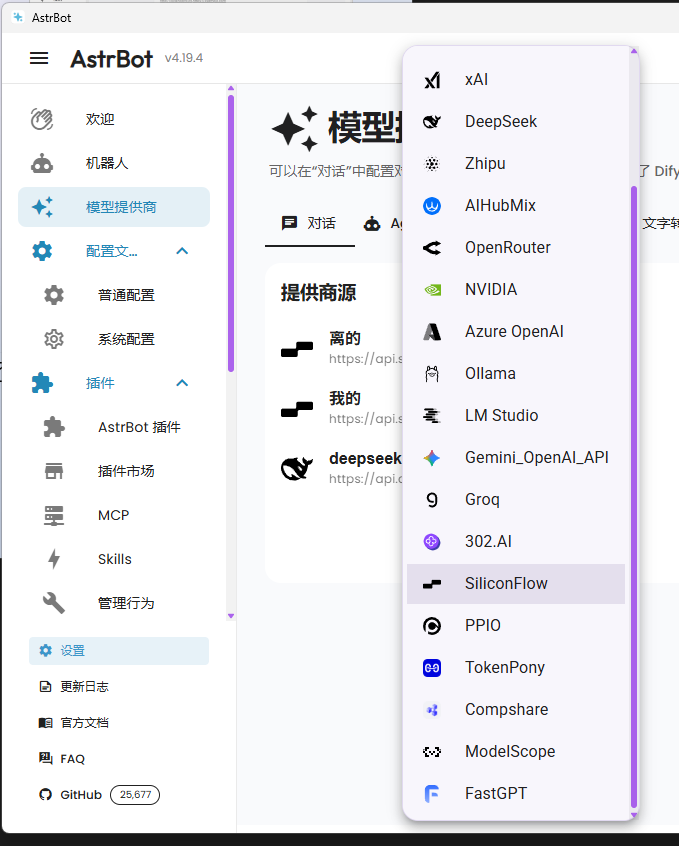Click the Groq logo icon
The image size is (679, 846).
click(x=432, y=500)
